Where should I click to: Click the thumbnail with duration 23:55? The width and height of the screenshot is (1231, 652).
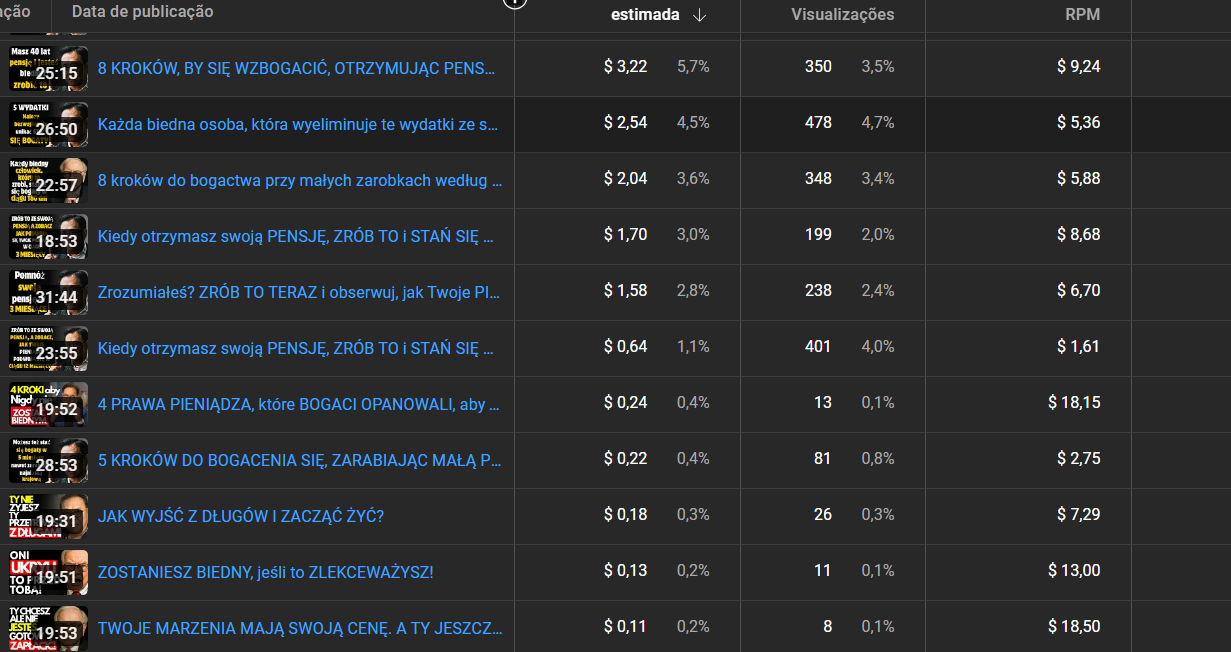pyautogui.click(x=49, y=348)
